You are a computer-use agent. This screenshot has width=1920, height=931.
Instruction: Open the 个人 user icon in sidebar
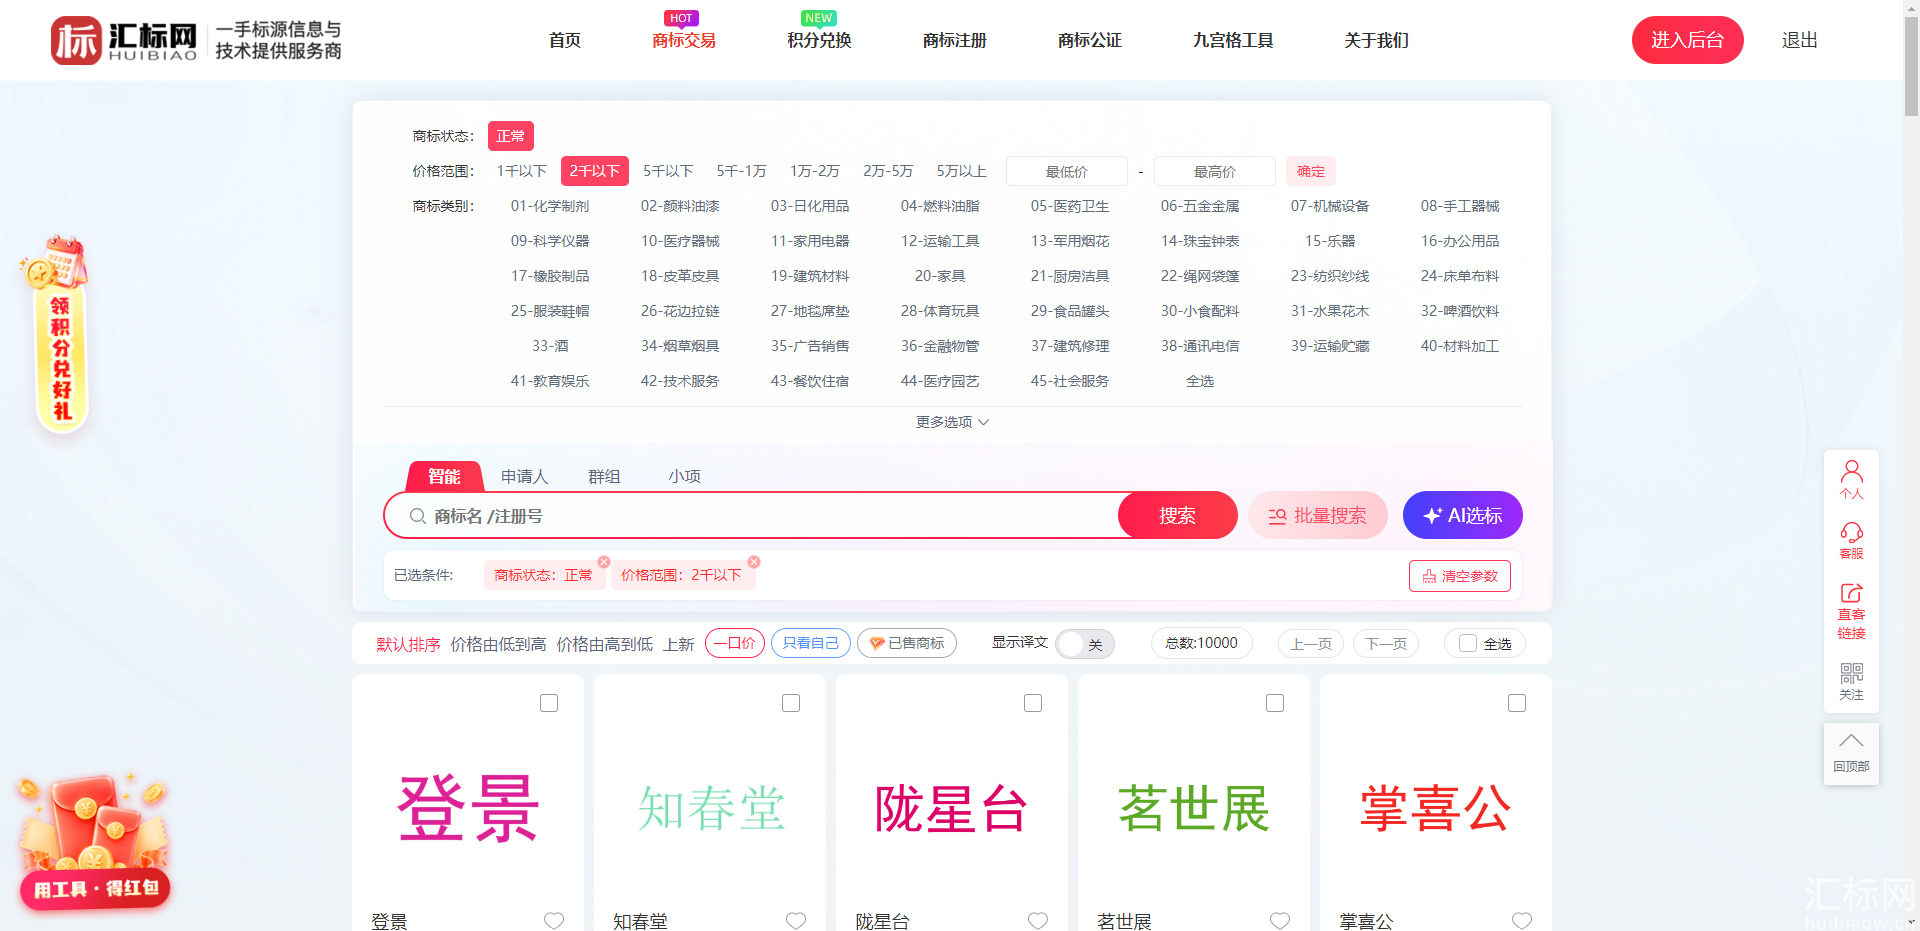pyautogui.click(x=1851, y=479)
